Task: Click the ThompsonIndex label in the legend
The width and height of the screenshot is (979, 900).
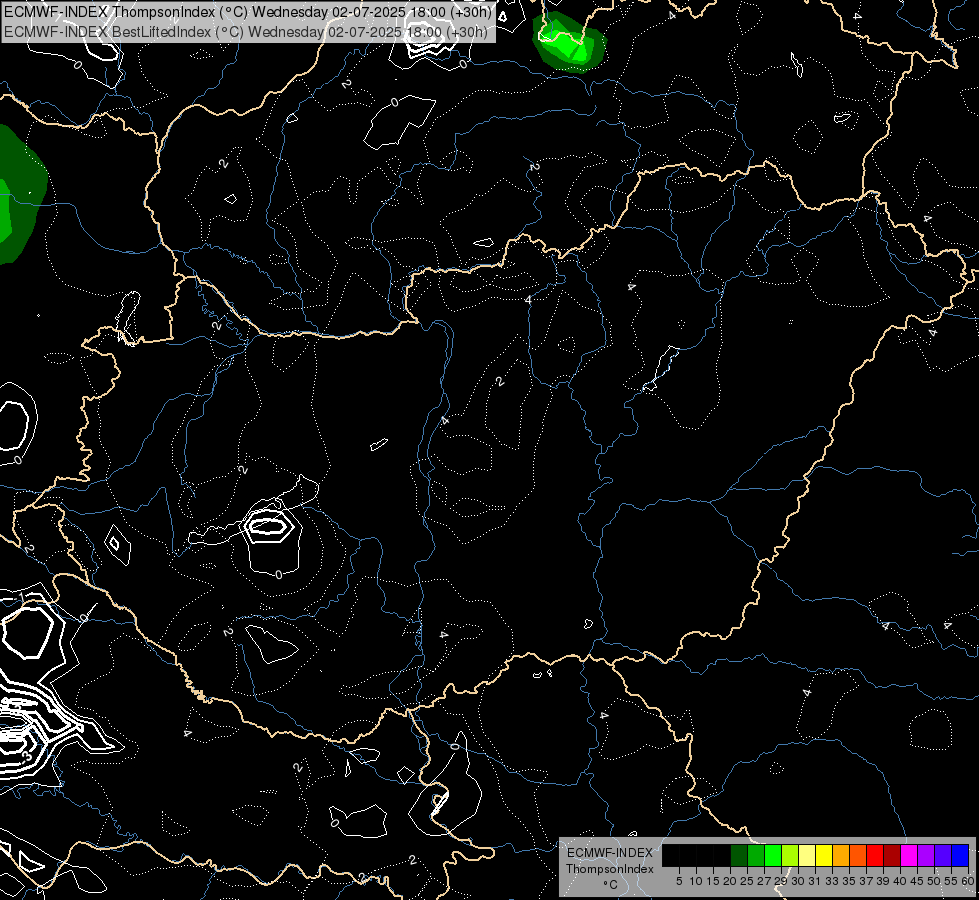Action: pyautogui.click(x=610, y=869)
